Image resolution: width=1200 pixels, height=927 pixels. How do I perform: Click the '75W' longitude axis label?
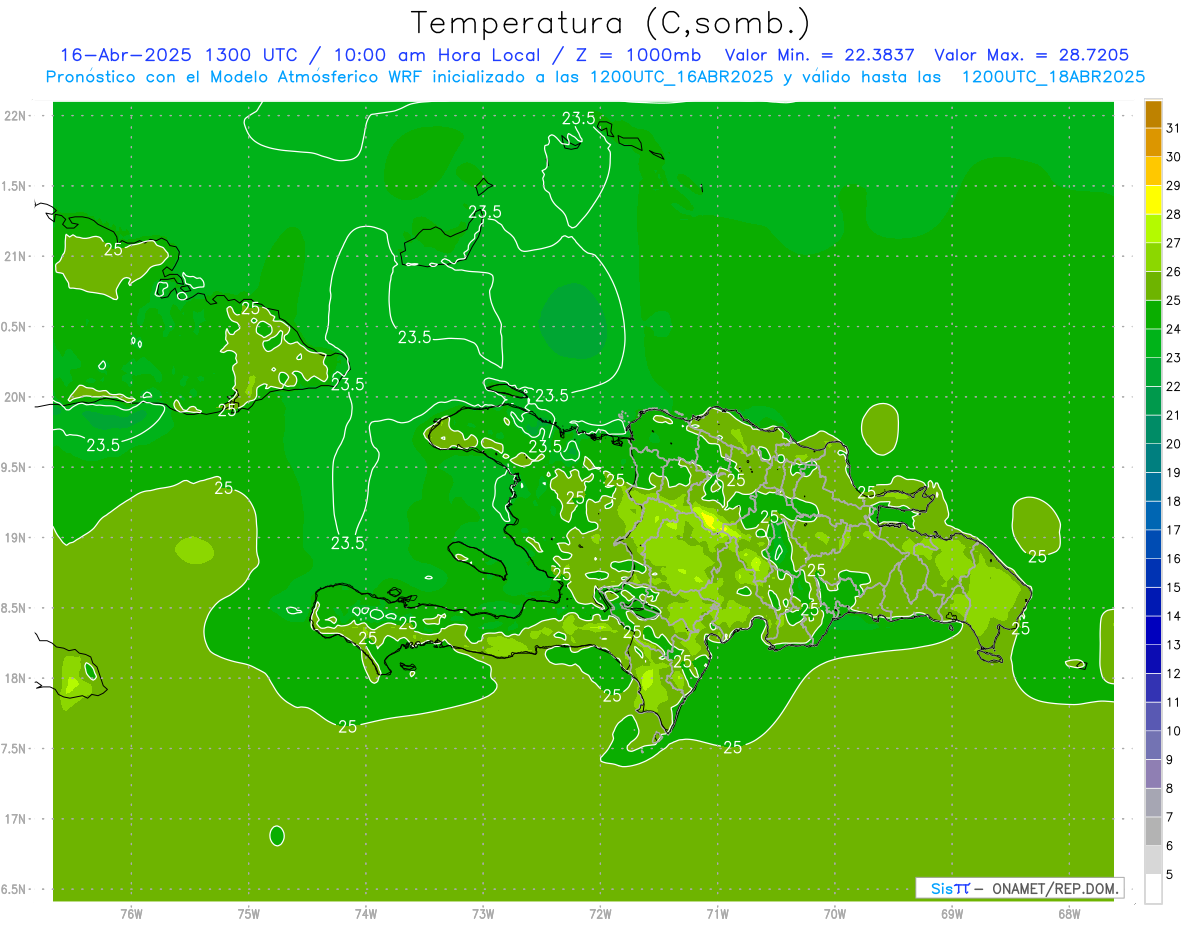click(x=248, y=914)
